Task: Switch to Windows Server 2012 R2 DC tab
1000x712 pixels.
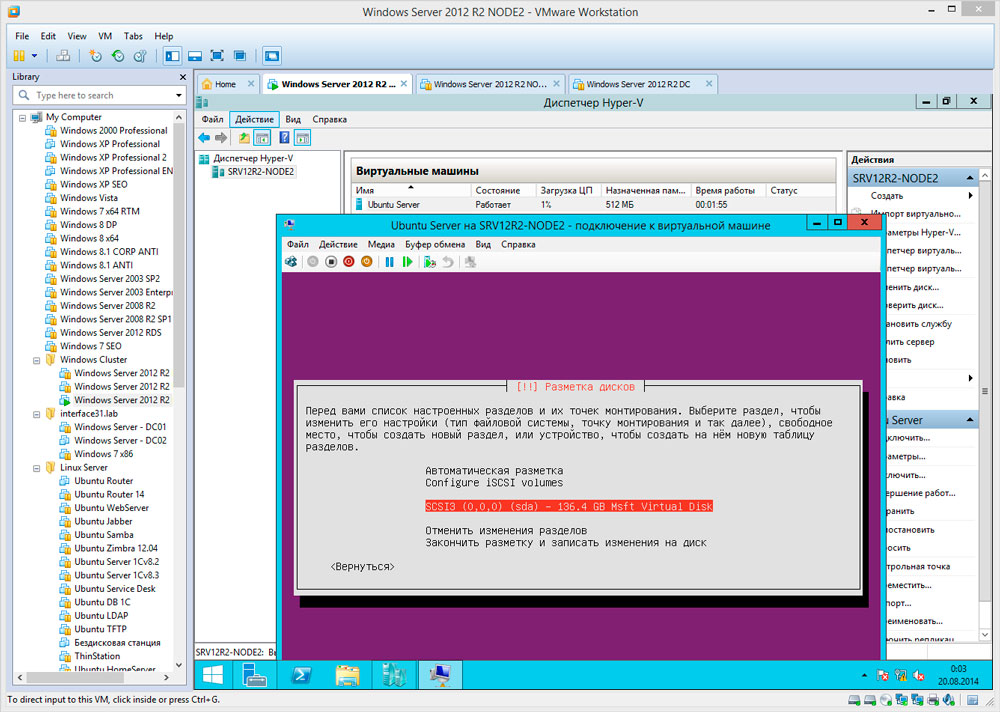Action: tap(638, 84)
